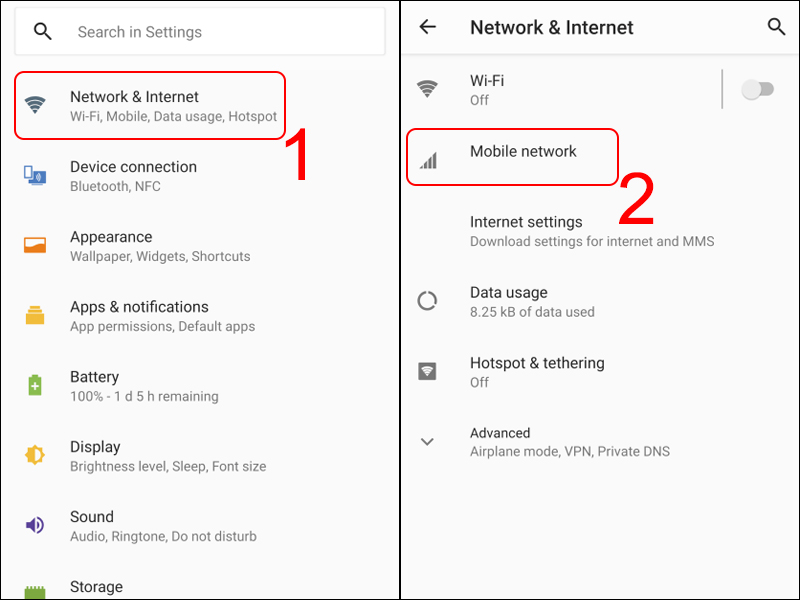This screenshot has width=800, height=600.
Task: Click the Search in Settings field
Action: [200, 32]
